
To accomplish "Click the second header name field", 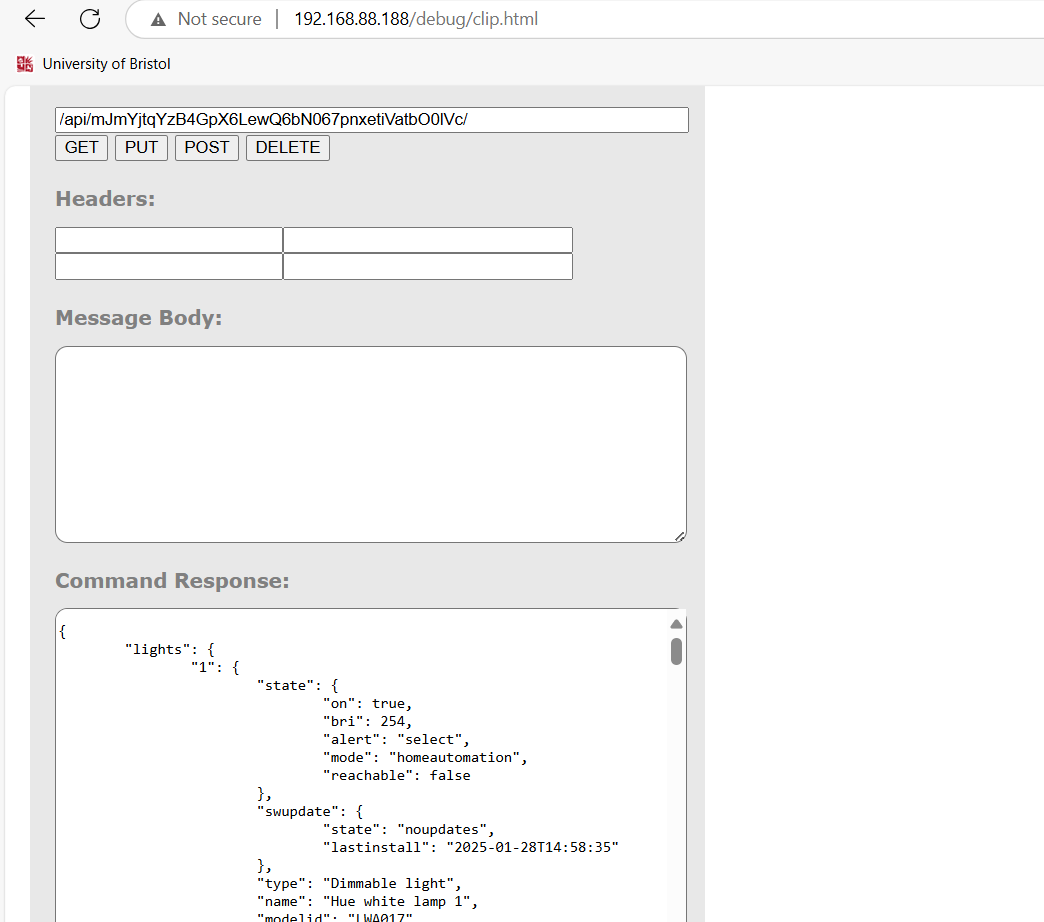I will (x=169, y=266).
